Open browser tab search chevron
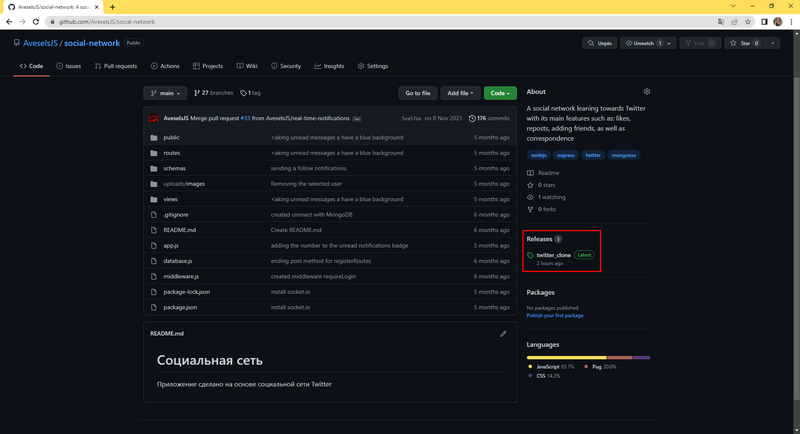 tap(733, 6)
